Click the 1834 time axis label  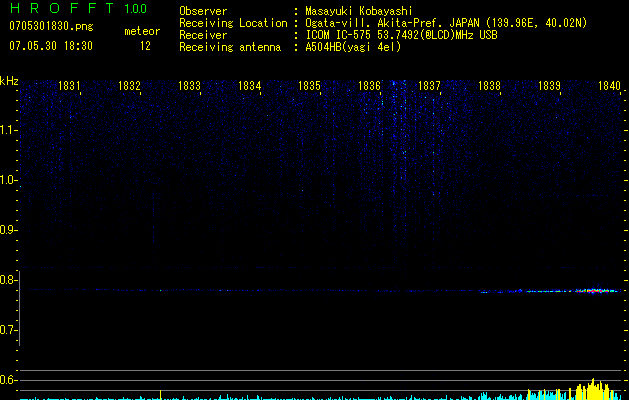[250, 85]
